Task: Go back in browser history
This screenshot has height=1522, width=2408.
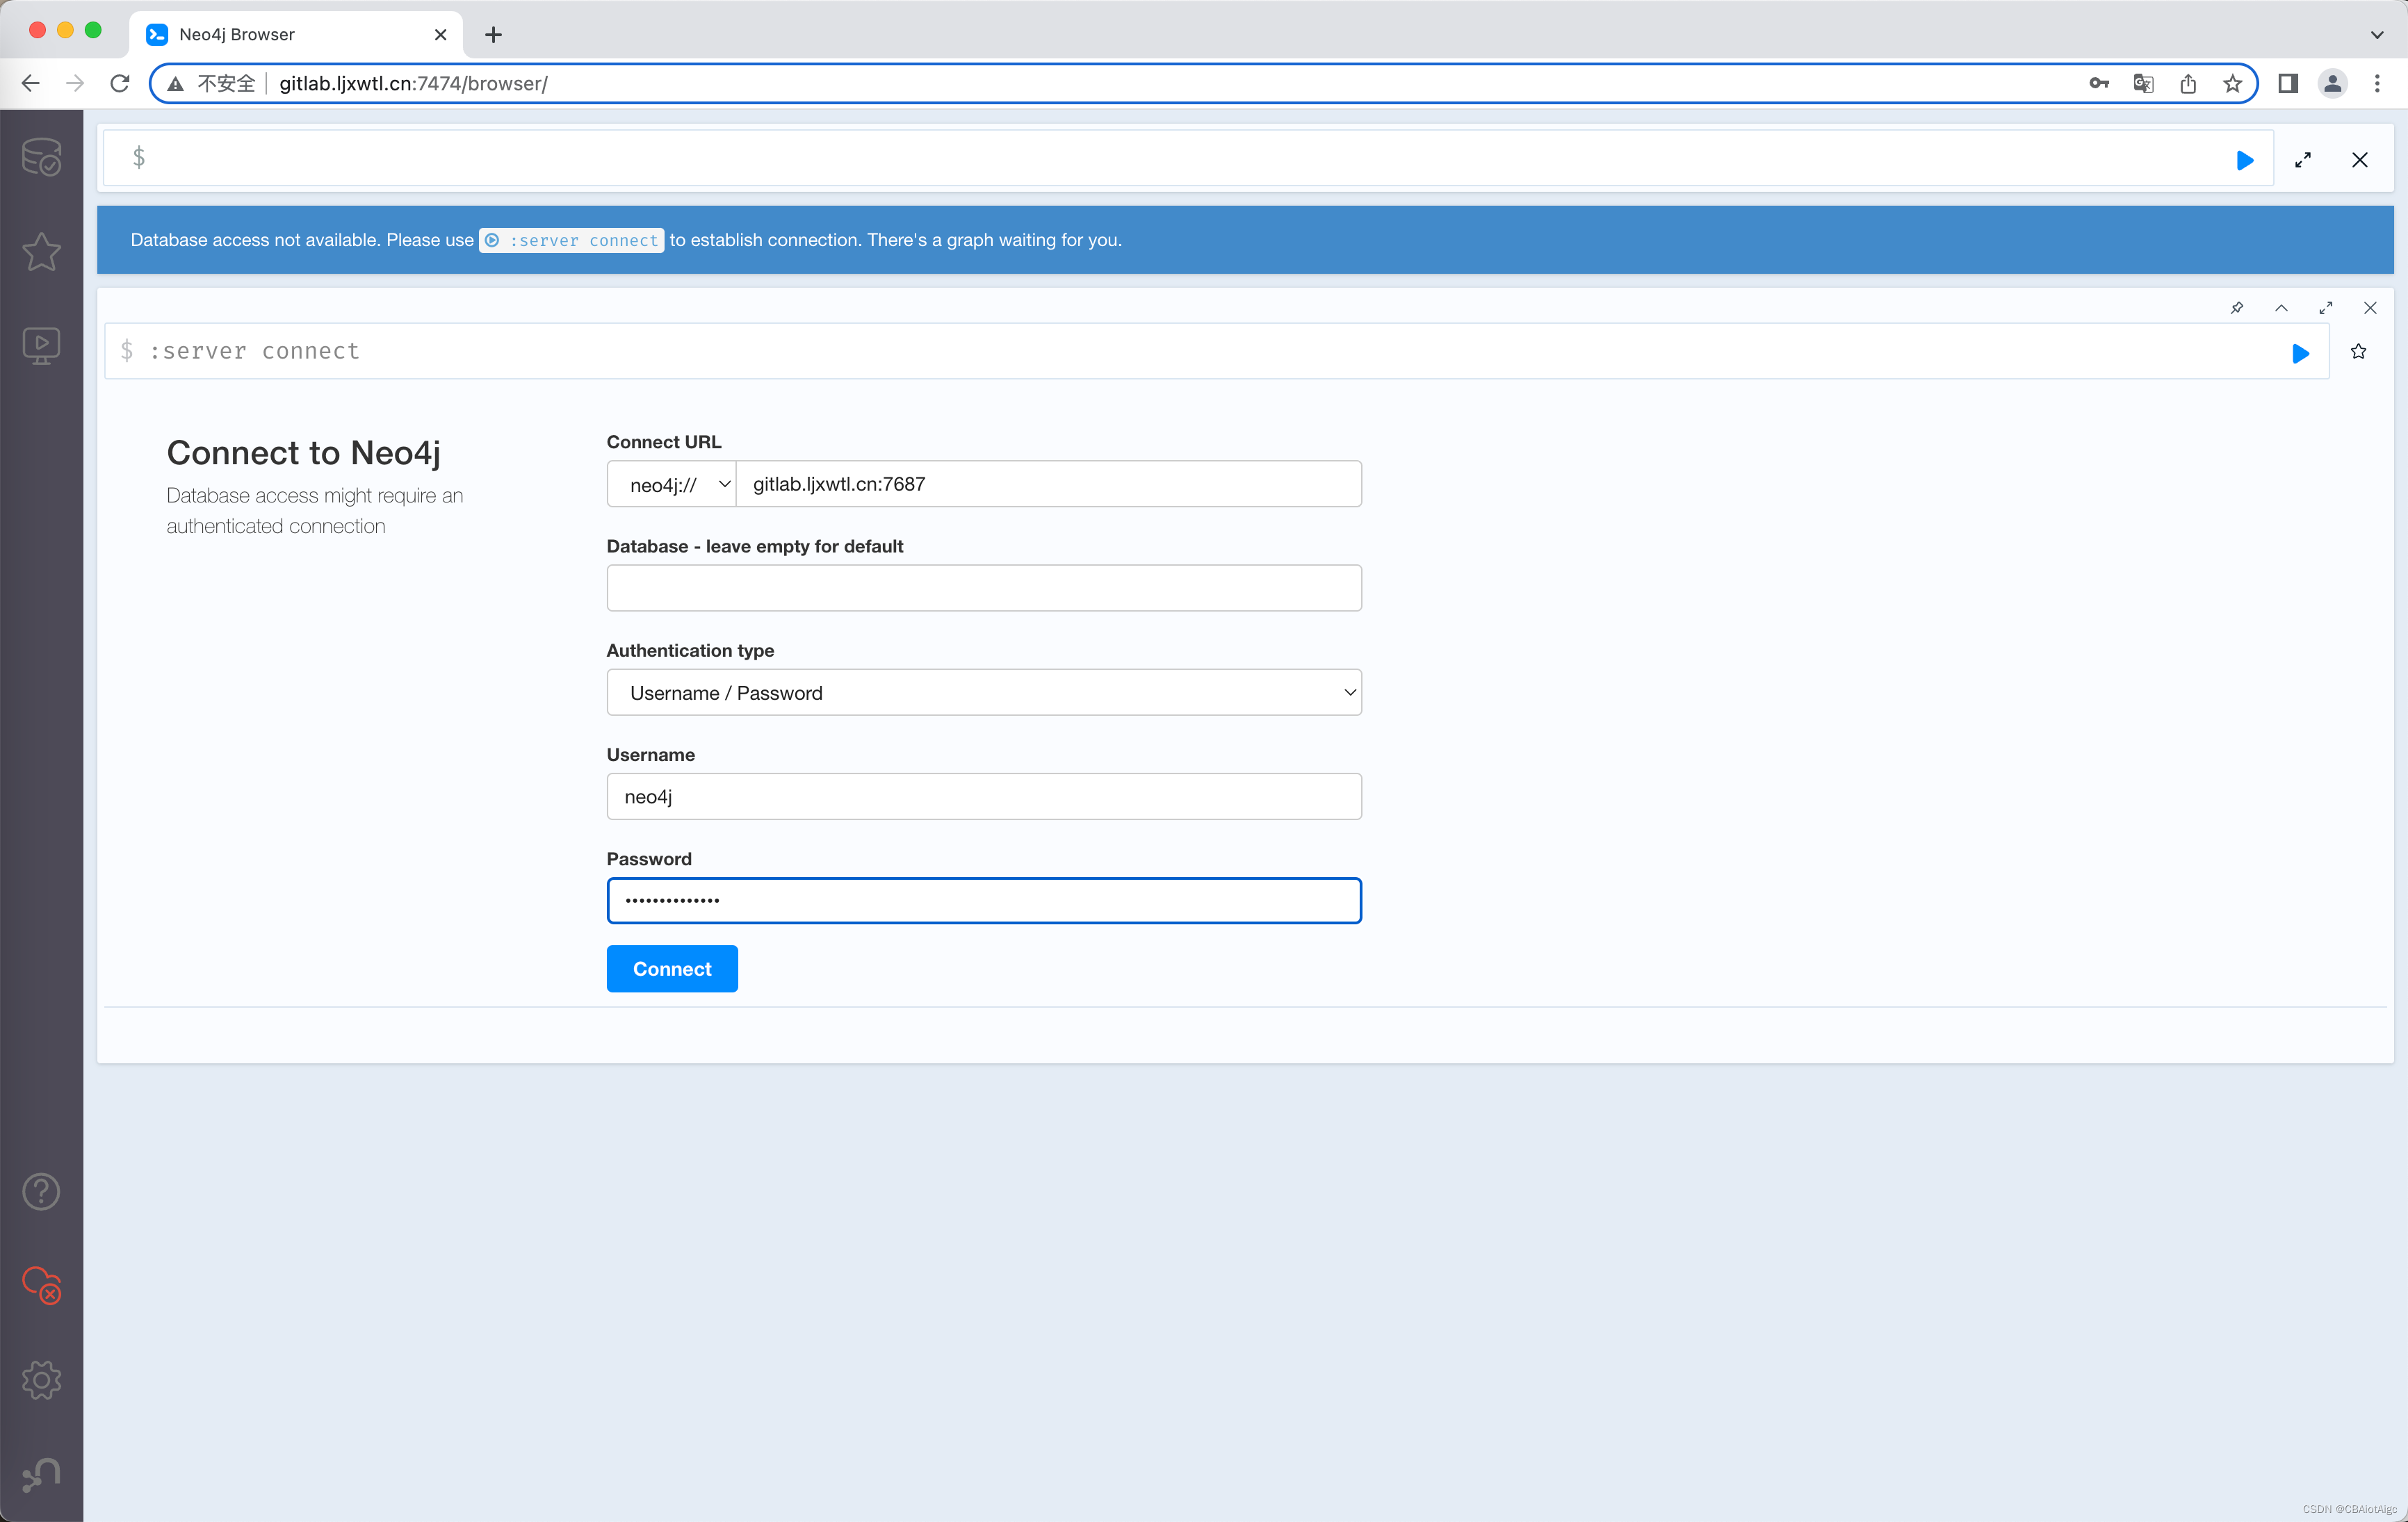Action: click(31, 83)
